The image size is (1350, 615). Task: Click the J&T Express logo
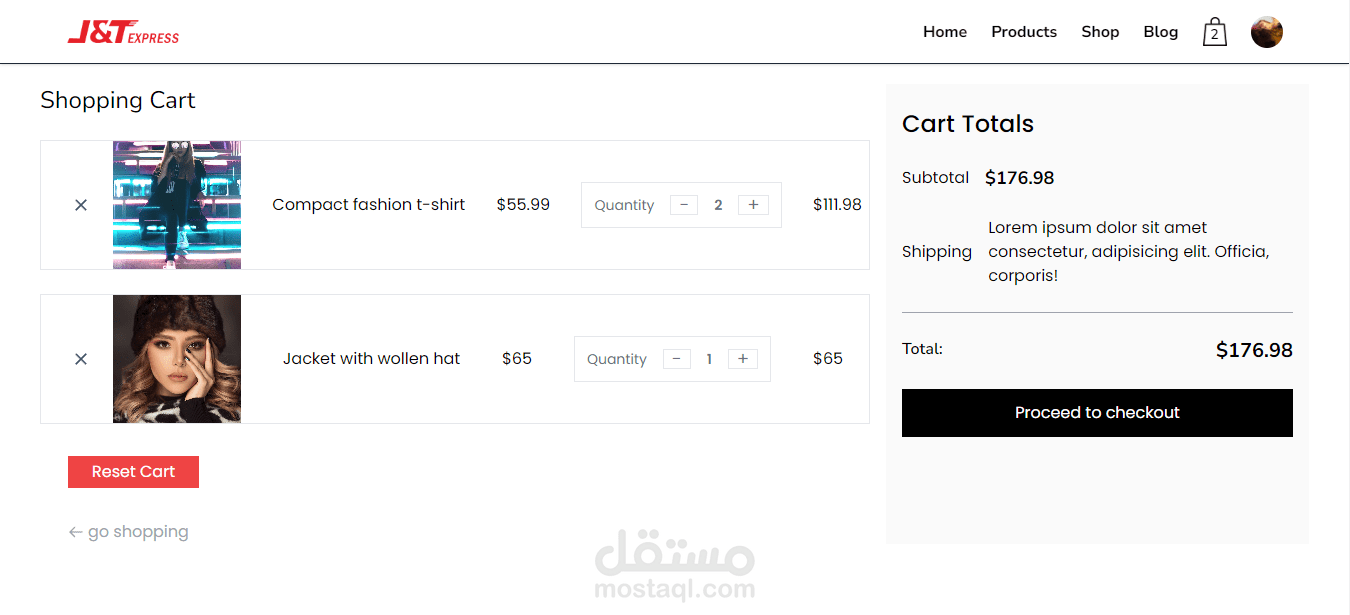(x=123, y=32)
